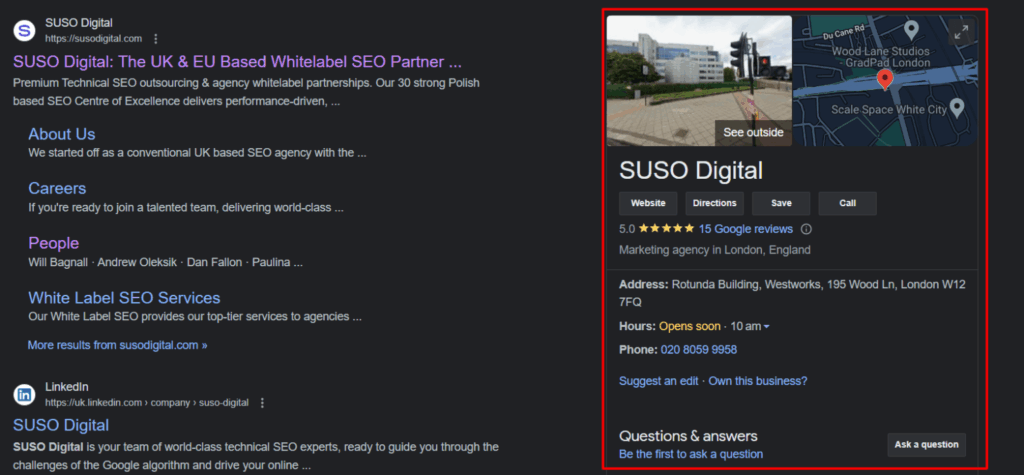Click Be the first to ask a question
The height and width of the screenshot is (475, 1024).
(x=691, y=454)
